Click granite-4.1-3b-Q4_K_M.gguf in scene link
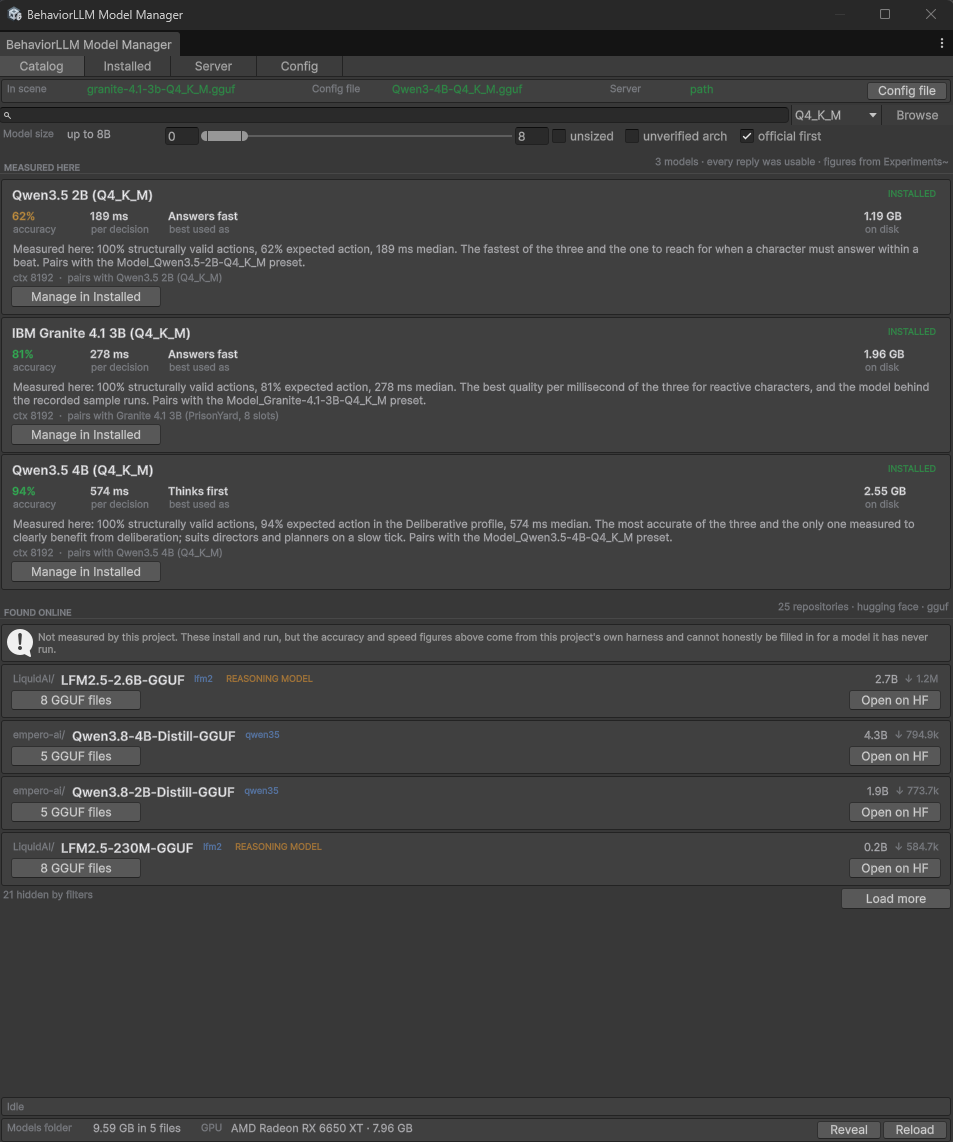The width and height of the screenshot is (953, 1142). tap(161, 89)
